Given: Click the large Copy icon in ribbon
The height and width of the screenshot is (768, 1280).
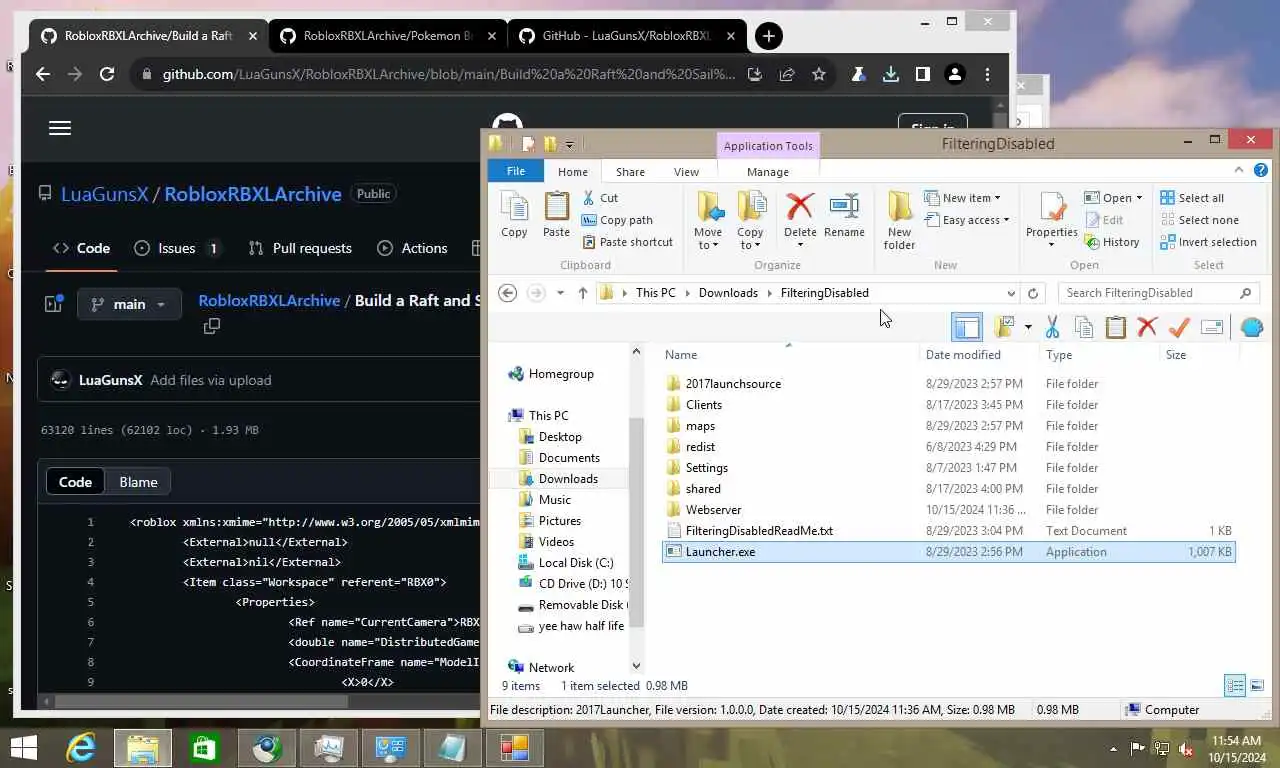Looking at the screenshot, I should coord(514,215).
